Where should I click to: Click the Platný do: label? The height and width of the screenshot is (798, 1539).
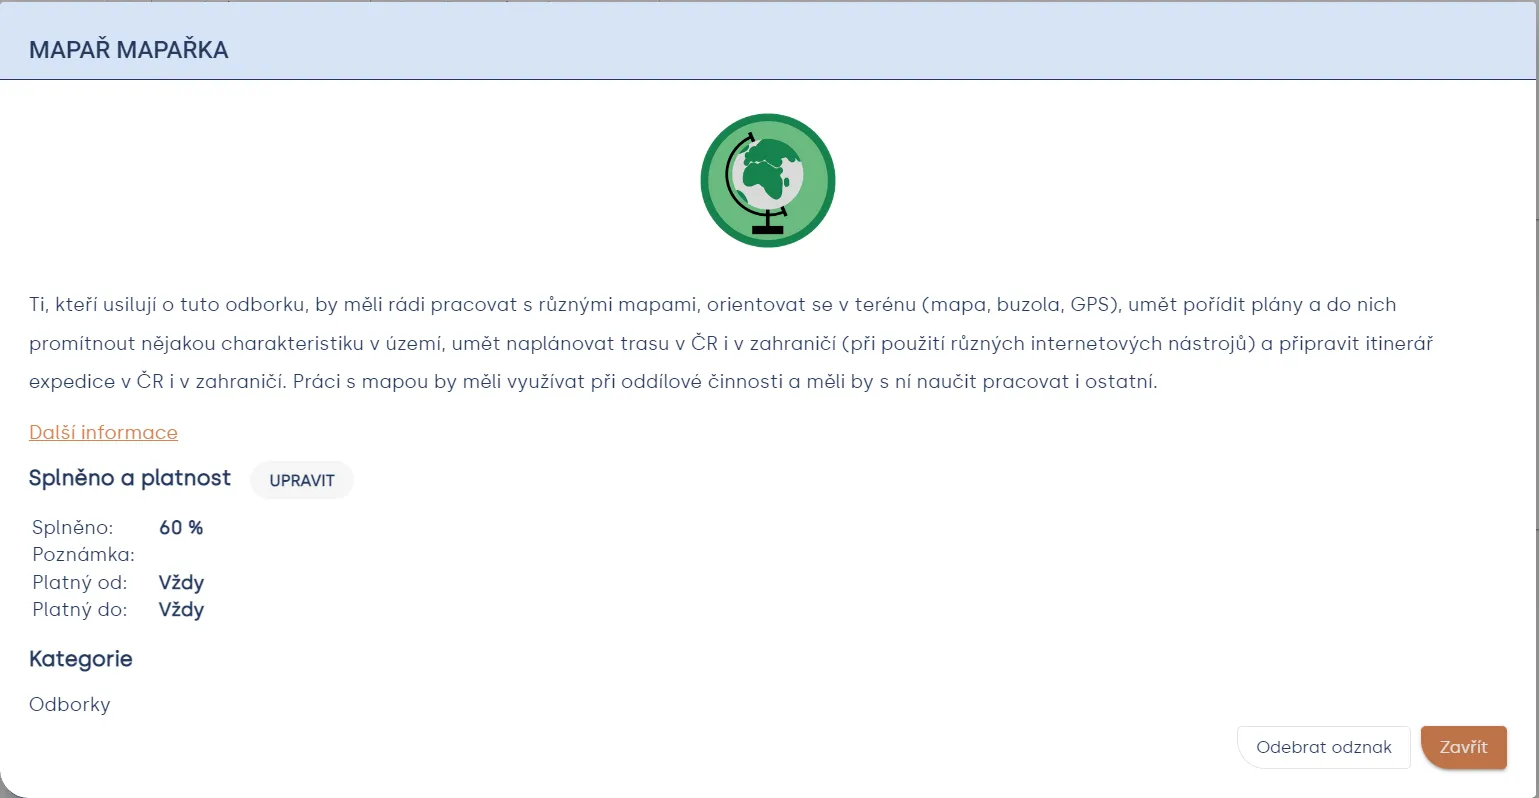coord(80,609)
